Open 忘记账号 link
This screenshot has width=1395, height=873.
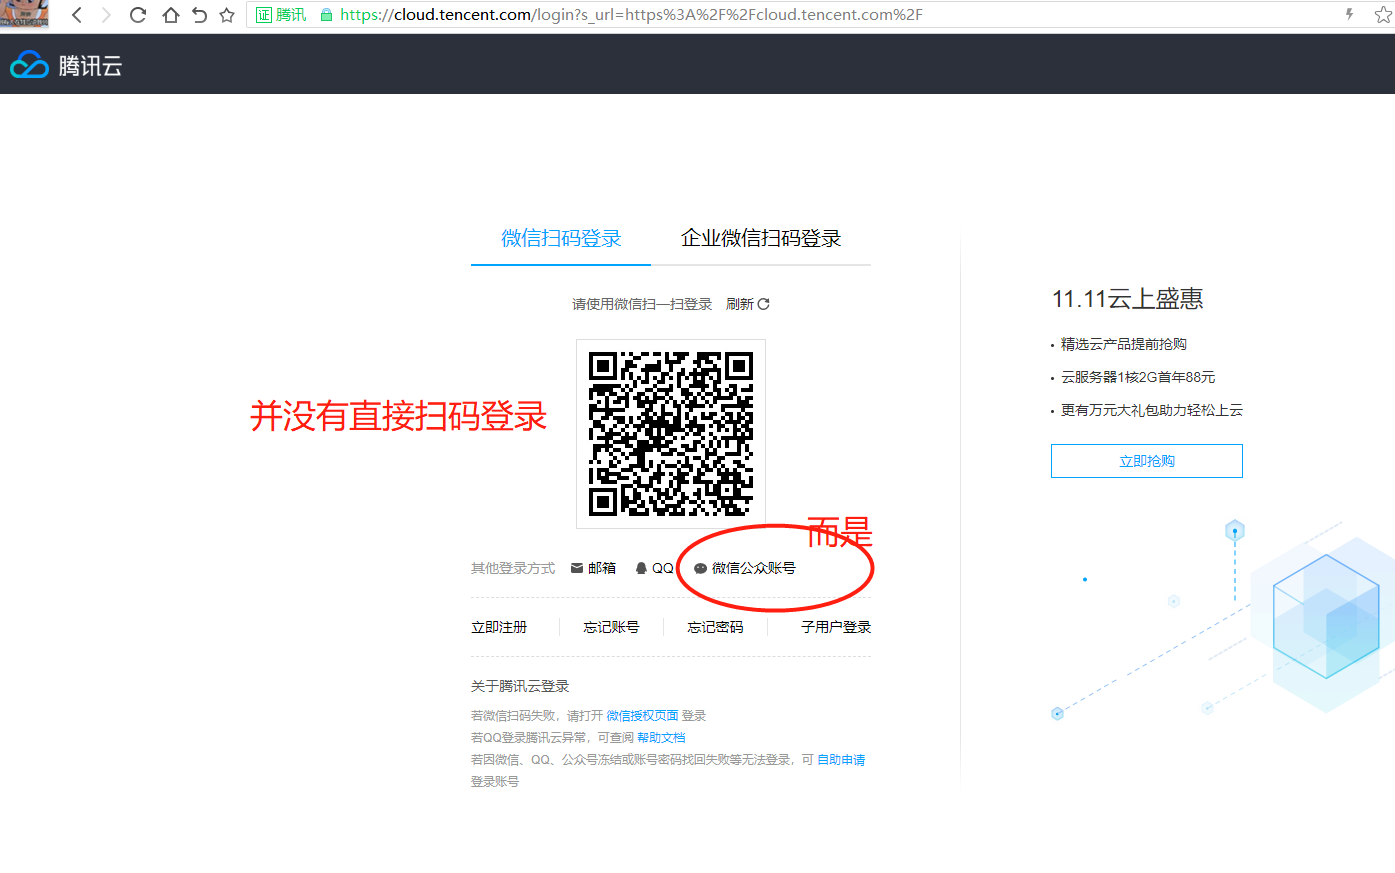[x=611, y=627]
